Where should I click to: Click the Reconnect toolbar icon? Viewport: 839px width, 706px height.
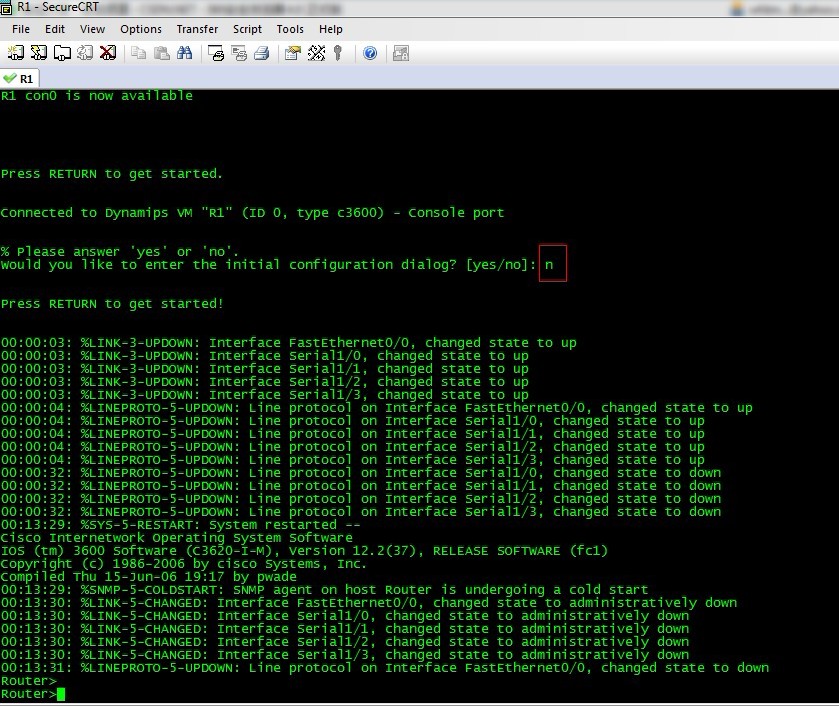coord(85,53)
